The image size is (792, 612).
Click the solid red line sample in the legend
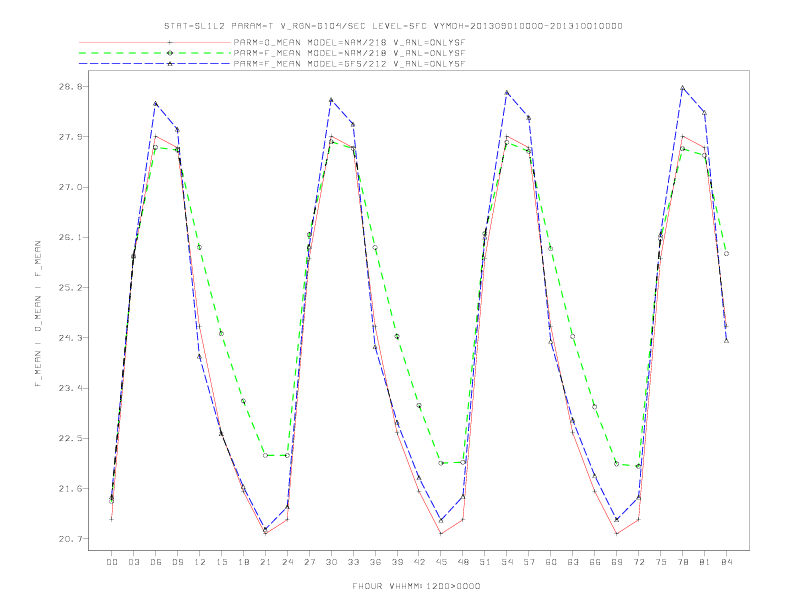[155, 42]
